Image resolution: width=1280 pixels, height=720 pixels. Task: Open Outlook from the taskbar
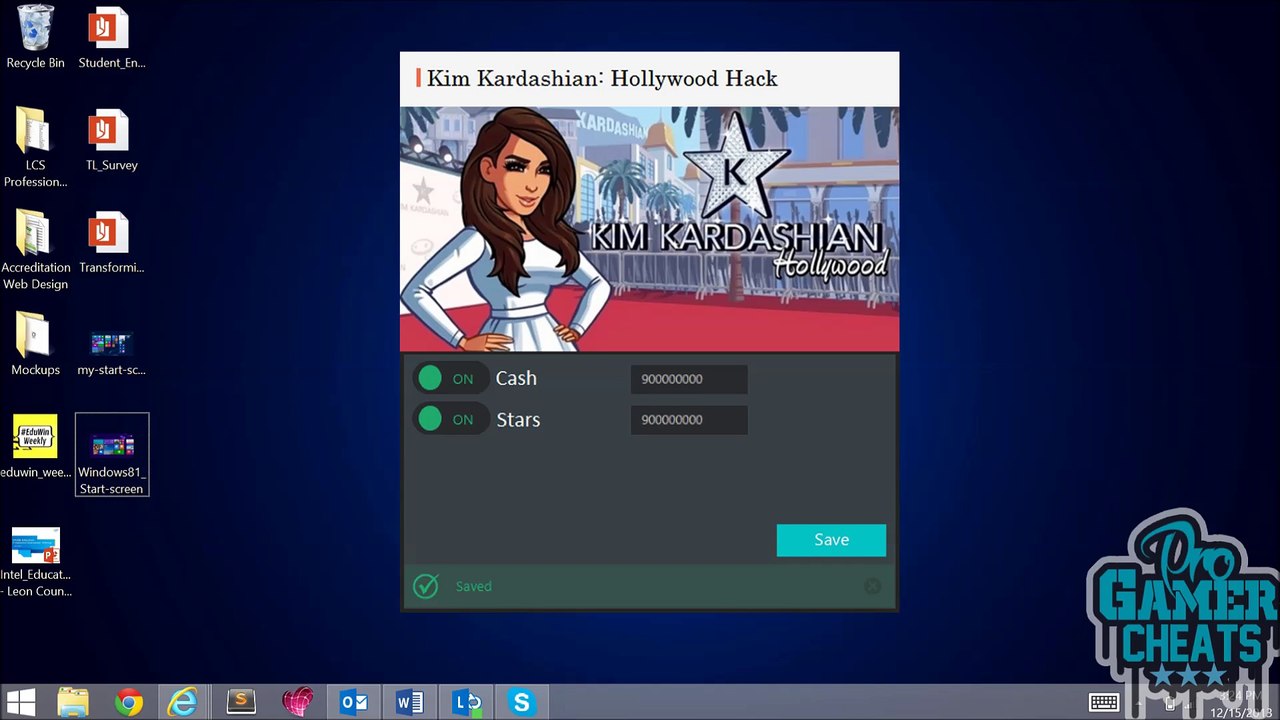pyautogui.click(x=354, y=702)
